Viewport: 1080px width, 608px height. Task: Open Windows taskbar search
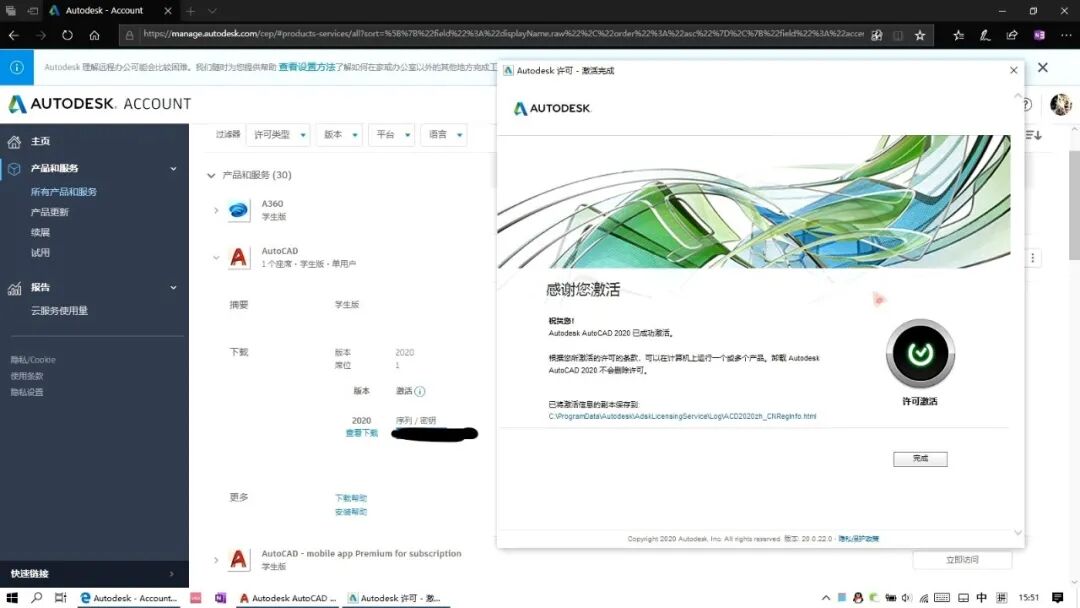37,598
